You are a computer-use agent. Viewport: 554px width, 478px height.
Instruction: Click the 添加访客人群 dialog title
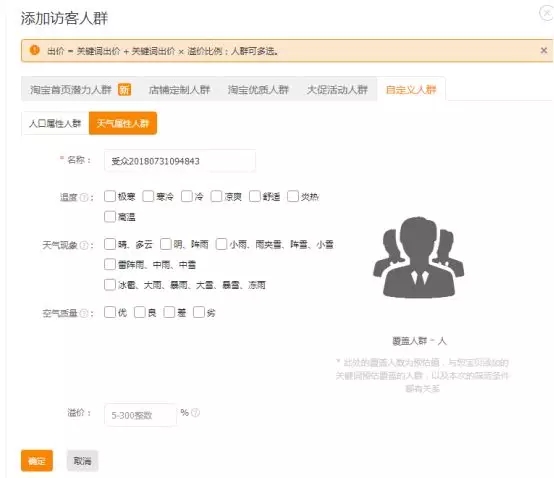click(64, 18)
